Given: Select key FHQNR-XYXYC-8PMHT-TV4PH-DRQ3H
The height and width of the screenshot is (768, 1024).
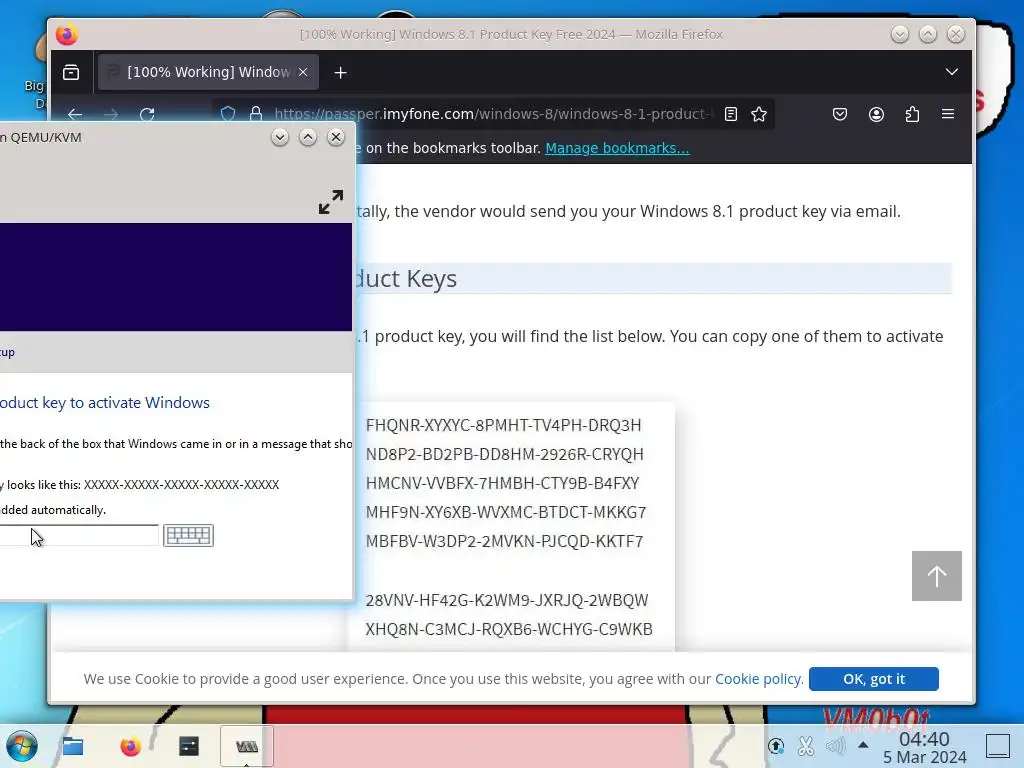Looking at the screenshot, I should tap(504, 425).
